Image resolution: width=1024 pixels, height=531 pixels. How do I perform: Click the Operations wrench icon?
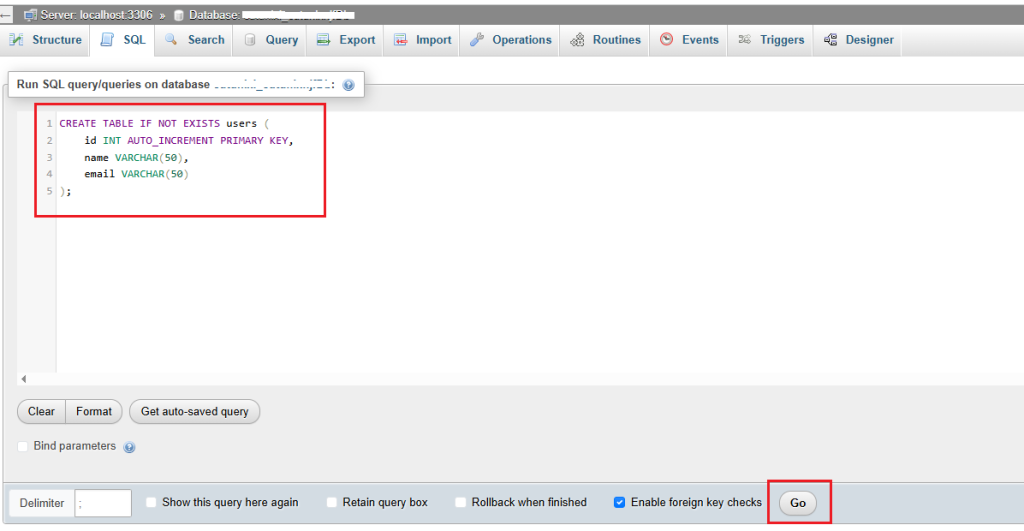click(477, 40)
